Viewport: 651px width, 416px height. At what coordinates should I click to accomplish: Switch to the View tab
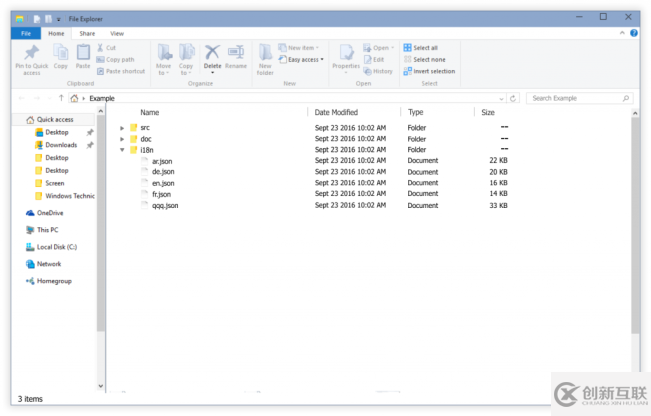click(x=117, y=33)
